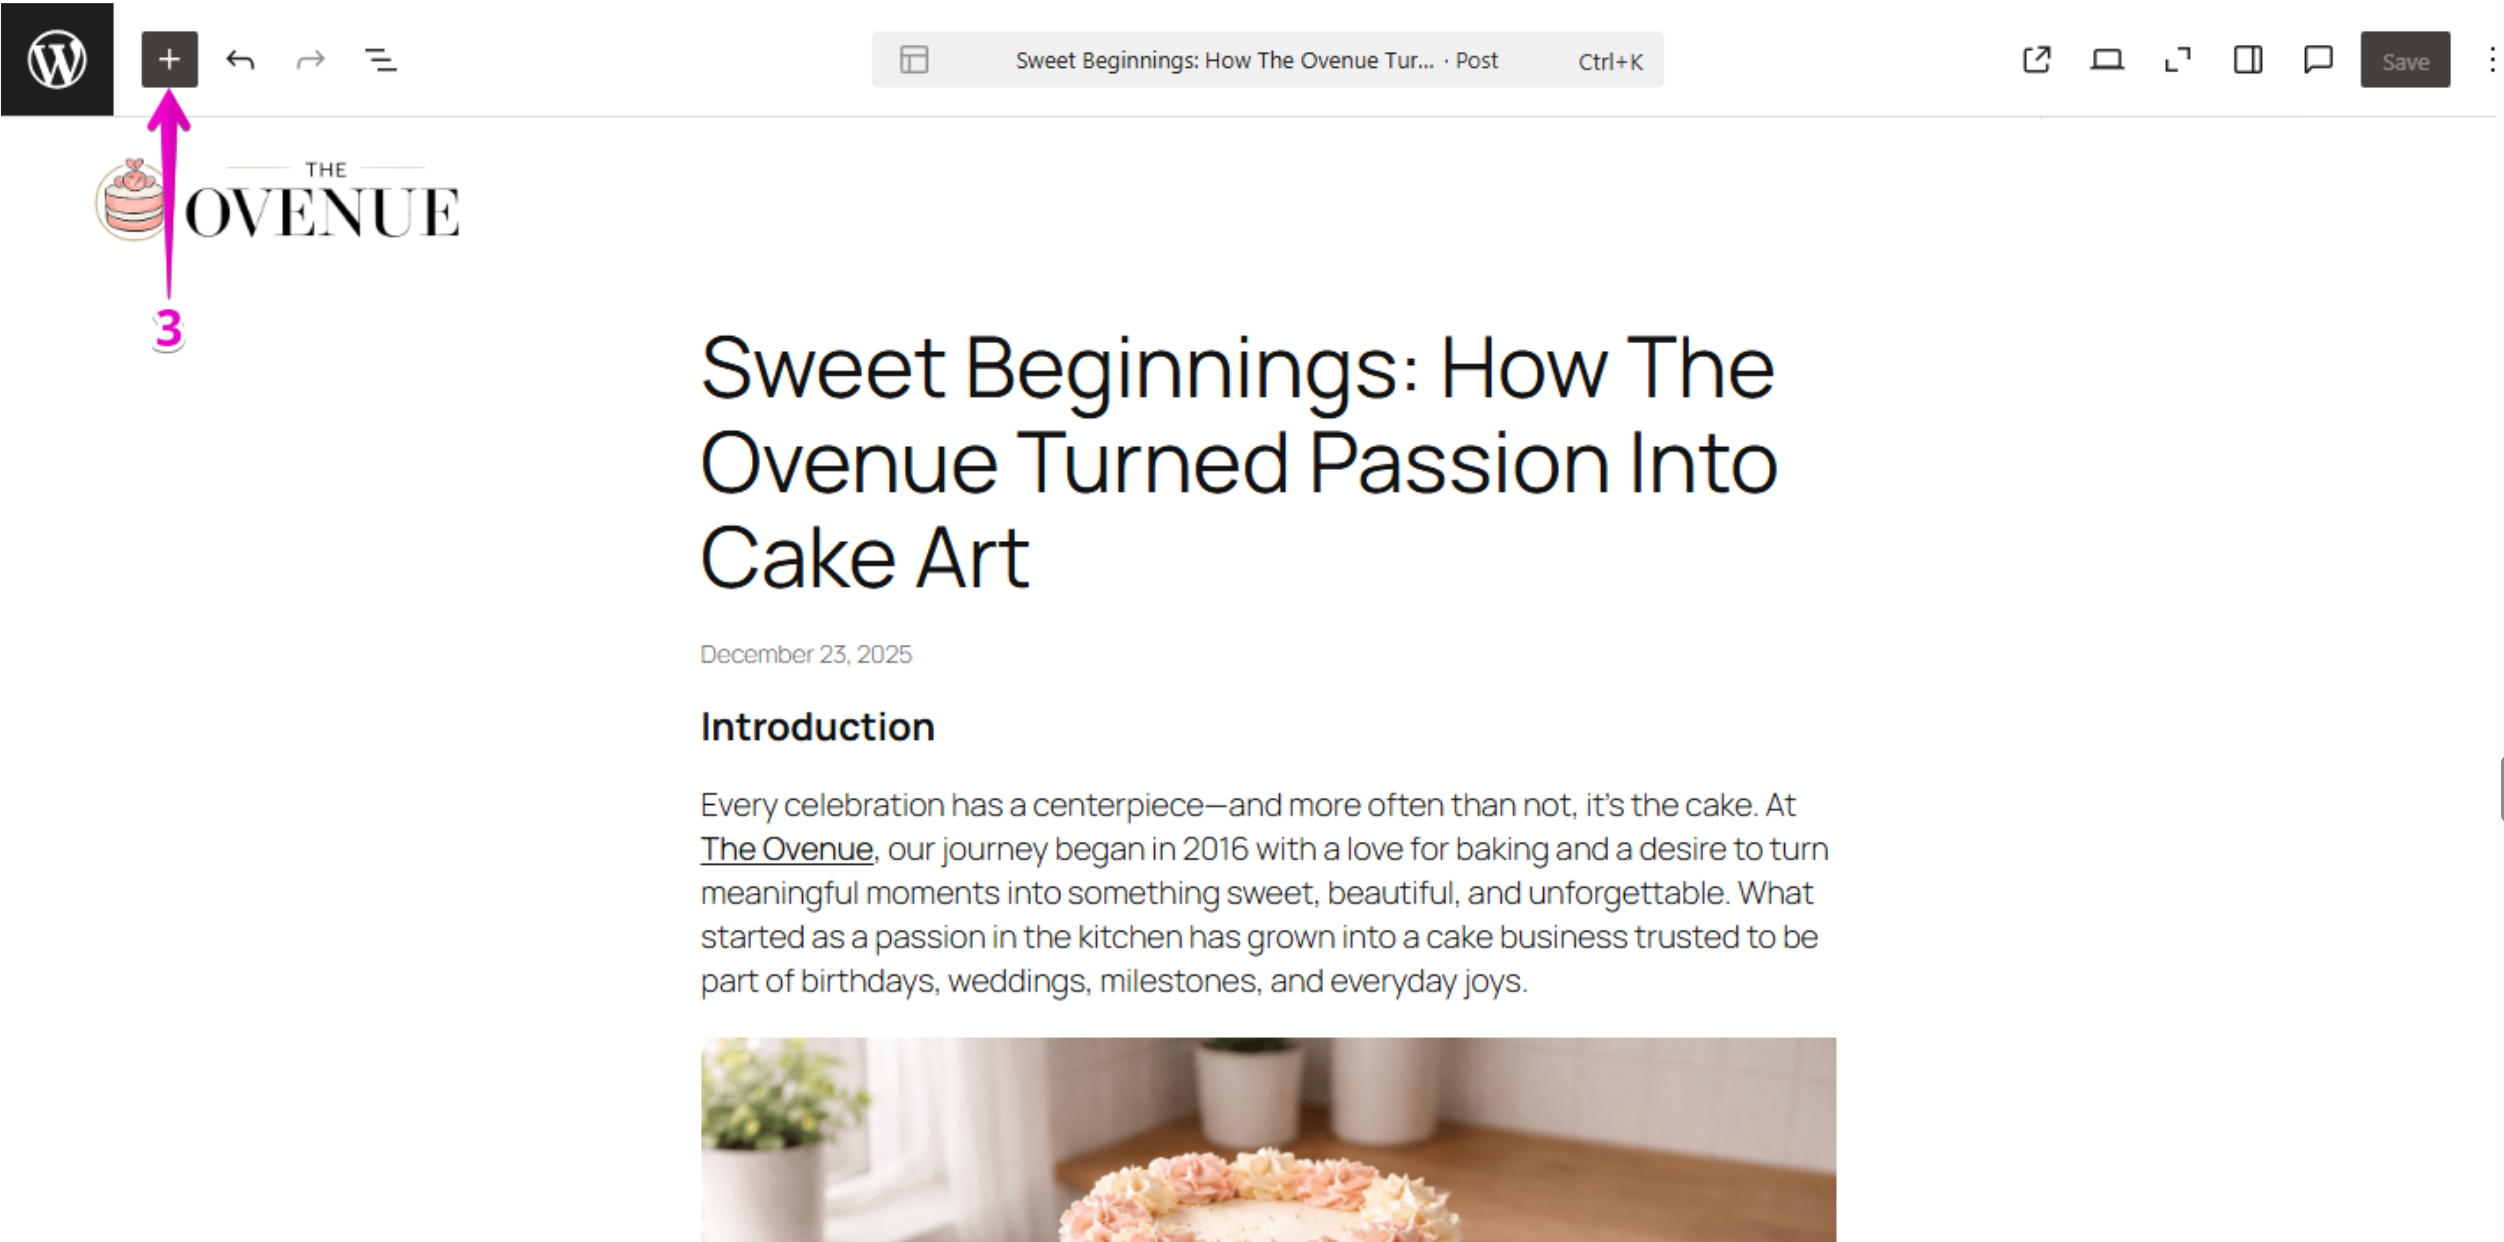Open the Document Overview list icon
2504x1242 pixels.
coord(381,60)
